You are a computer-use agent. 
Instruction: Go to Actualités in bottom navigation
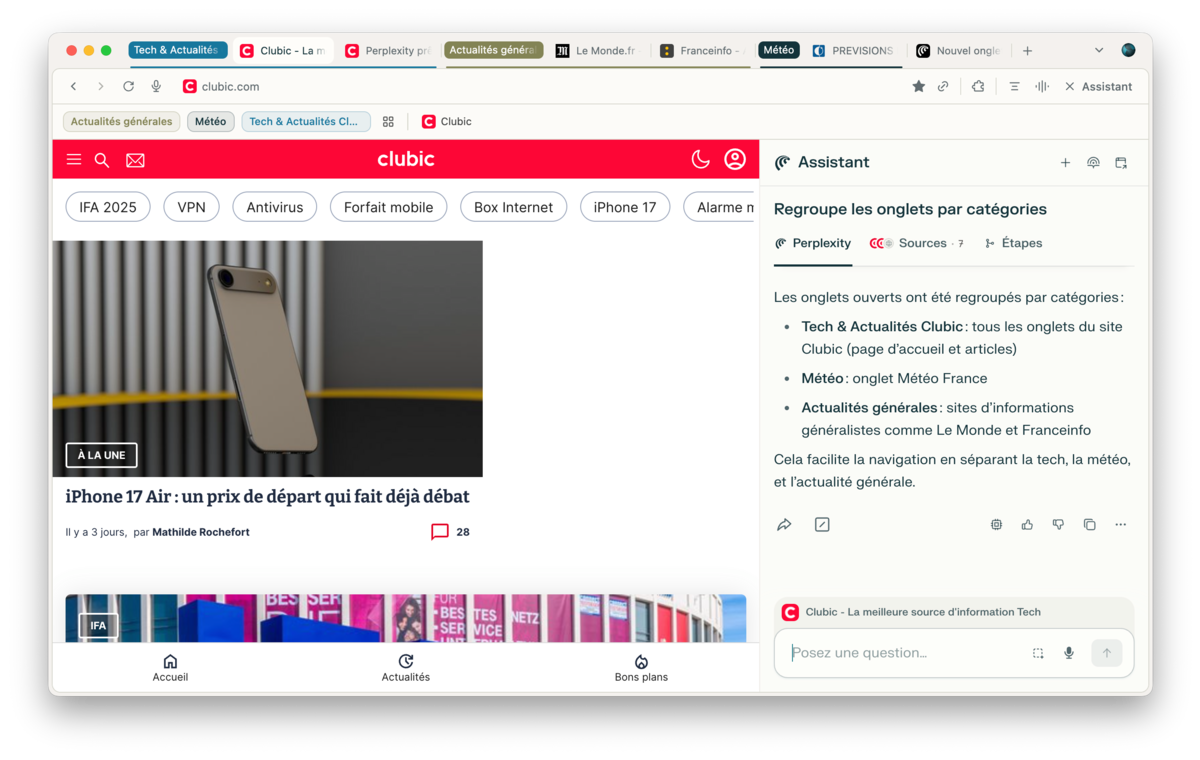point(405,668)
